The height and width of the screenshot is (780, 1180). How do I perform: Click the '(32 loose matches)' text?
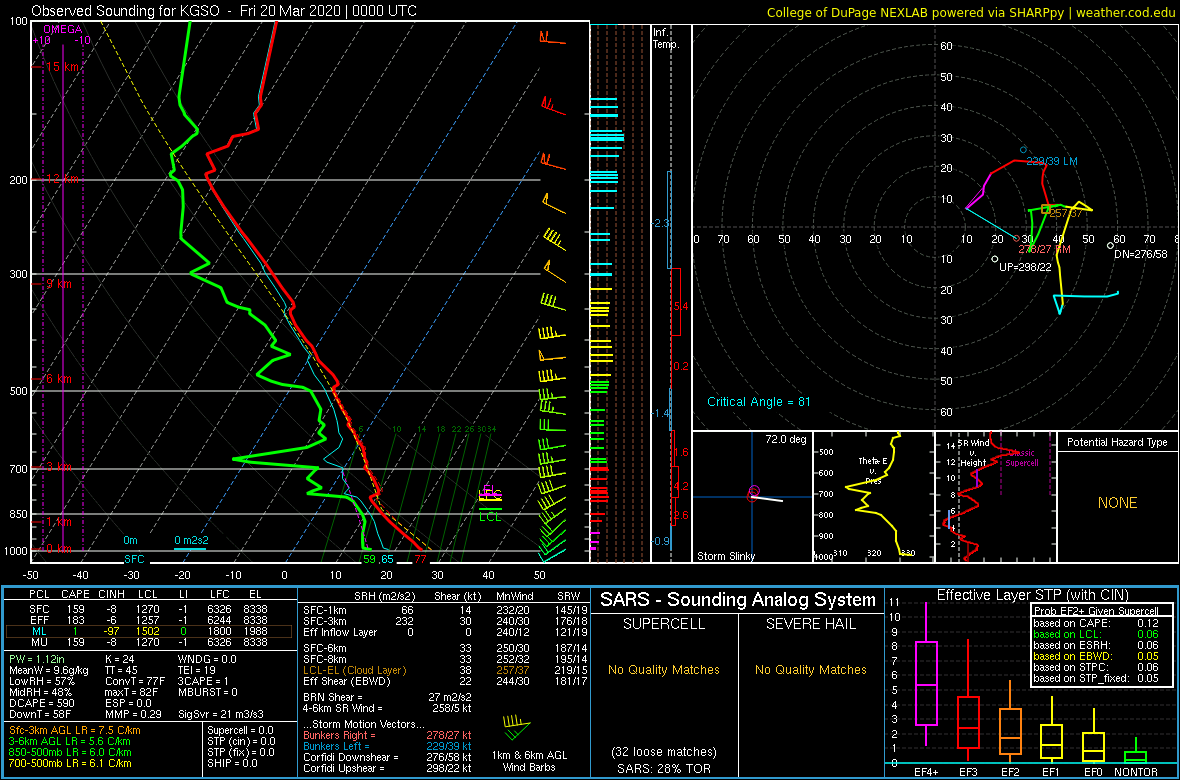pyautogui.click(x=664, y=752)
